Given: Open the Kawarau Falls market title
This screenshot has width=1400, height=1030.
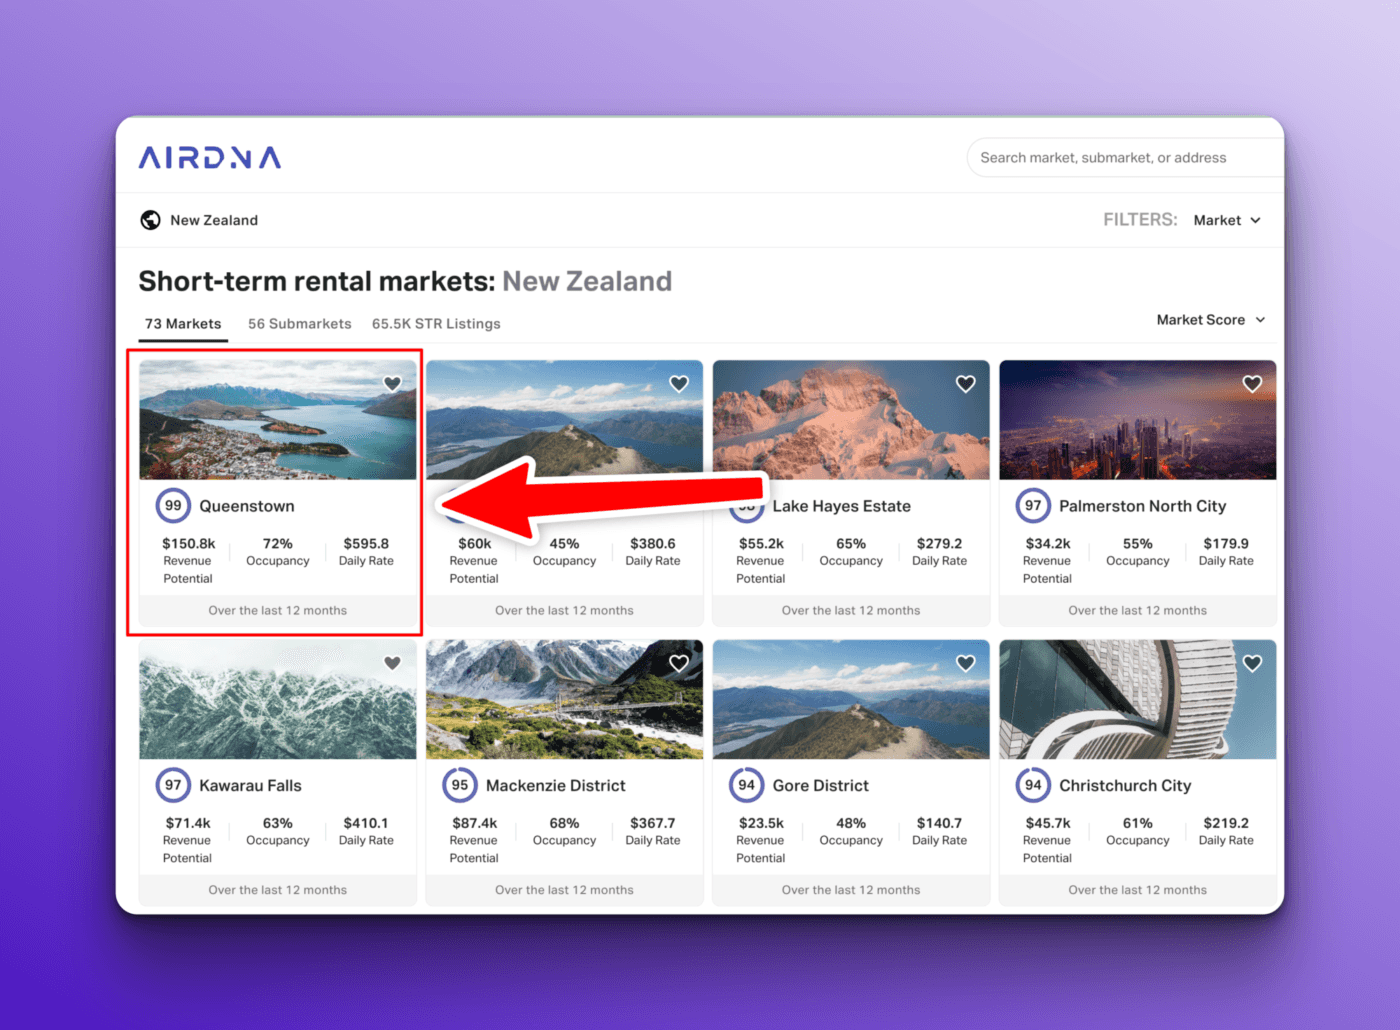Looking at the screenshot, I should [x=250, y=786].
